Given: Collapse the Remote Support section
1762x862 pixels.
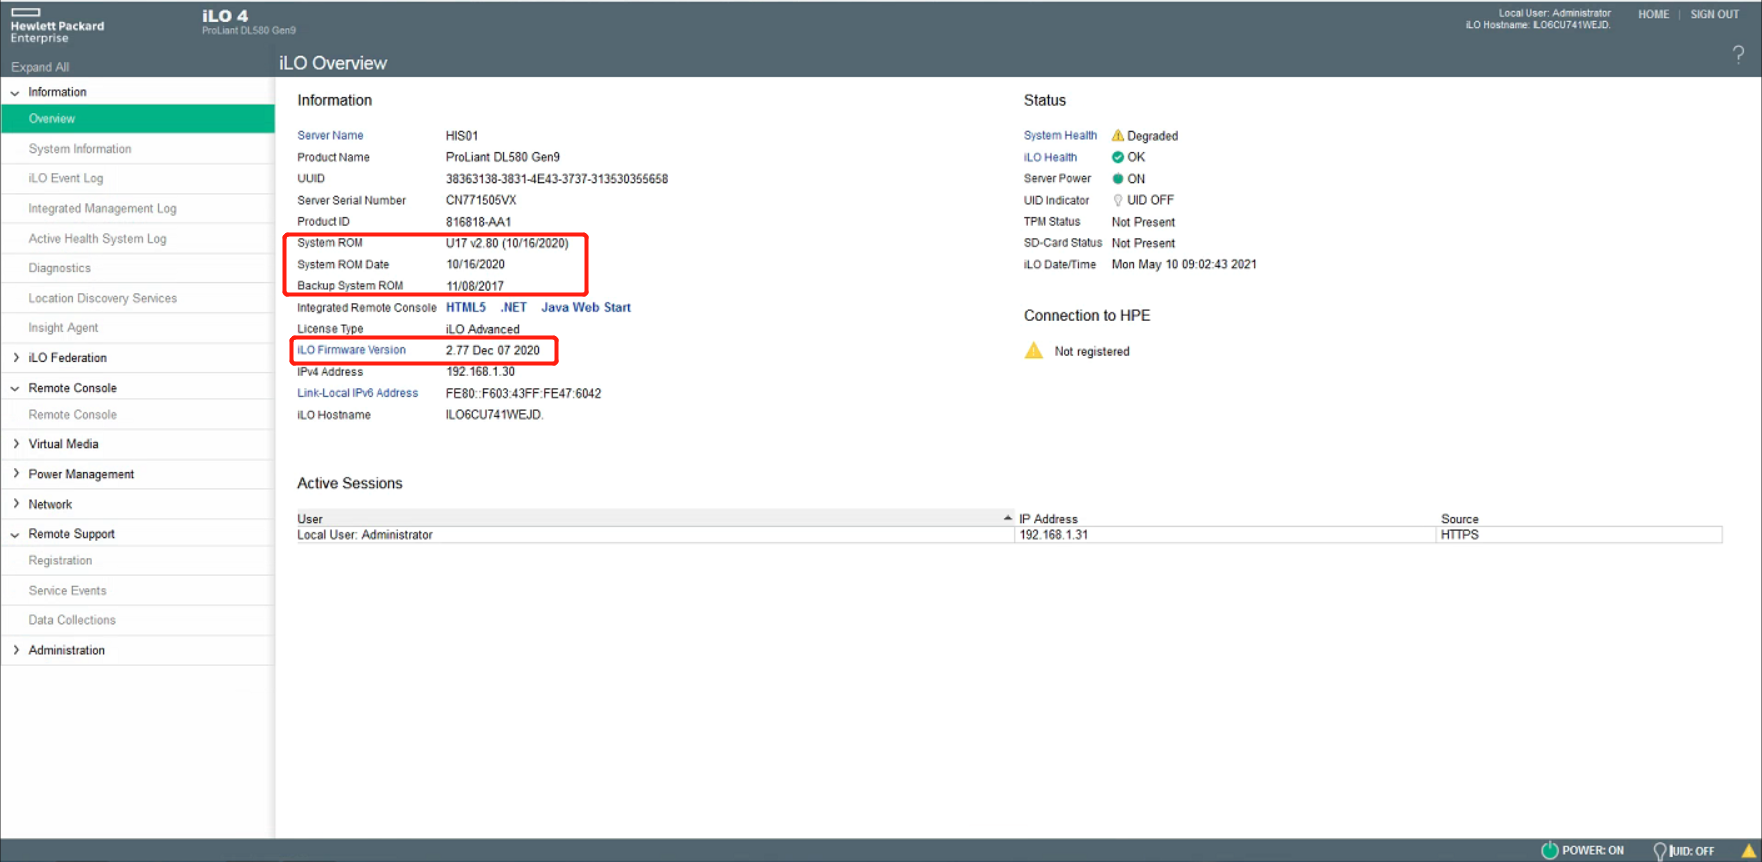Looking at the screenshot, I should 15,535.
